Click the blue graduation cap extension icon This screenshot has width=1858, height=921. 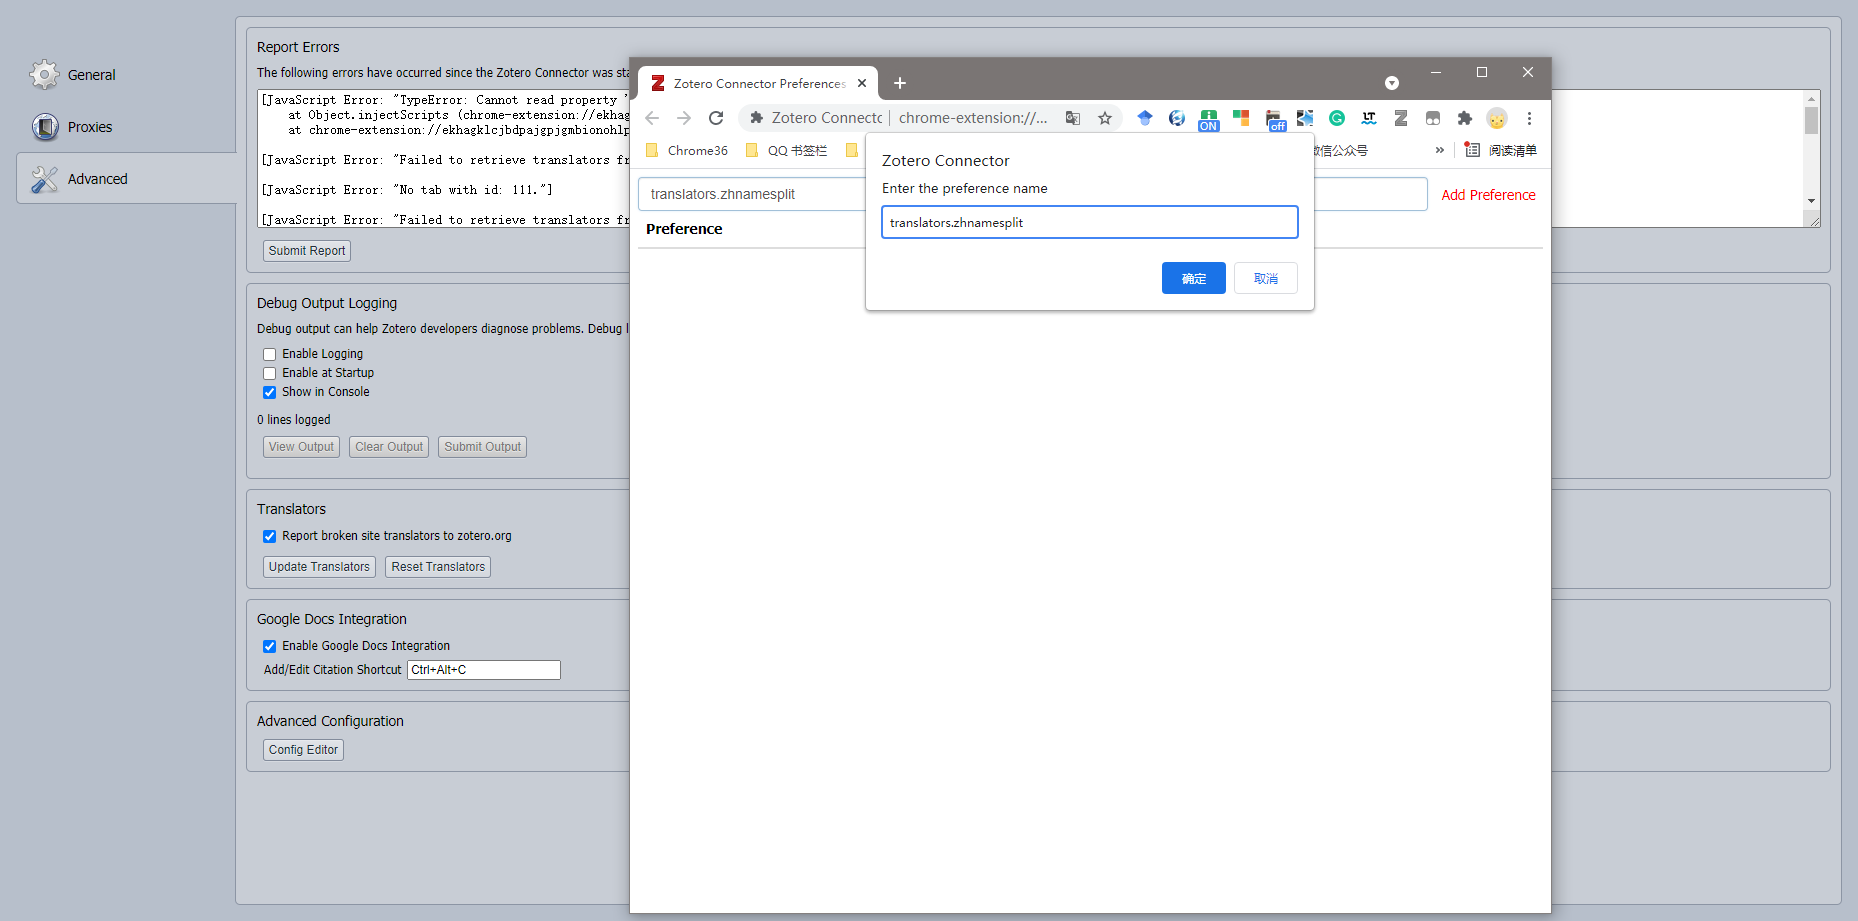point(1145,118)
